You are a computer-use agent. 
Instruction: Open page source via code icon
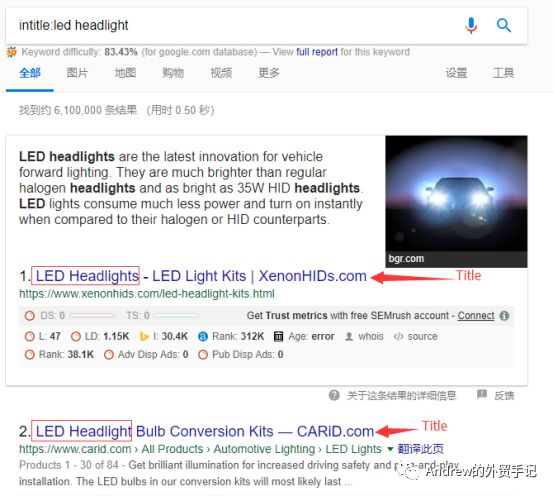398,336
